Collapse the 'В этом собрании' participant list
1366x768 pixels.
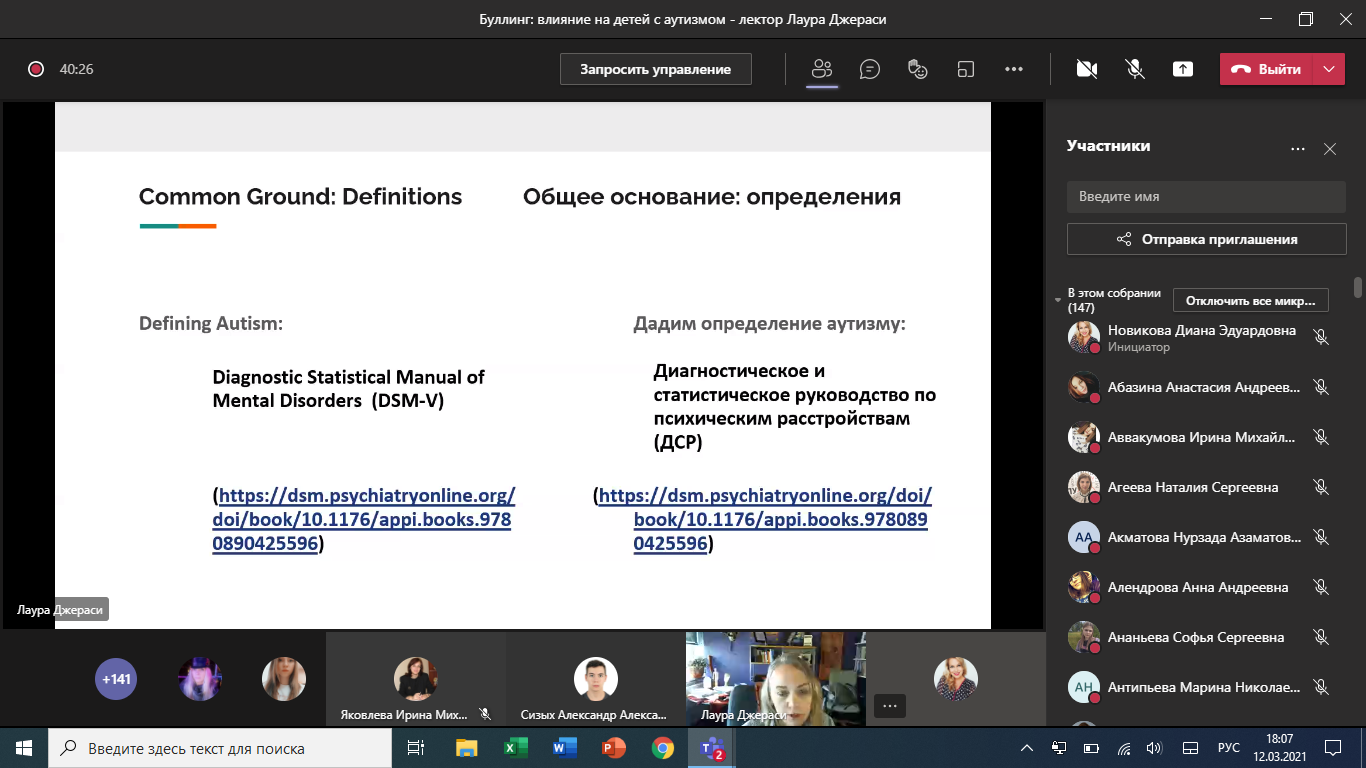pos(1059,300)
